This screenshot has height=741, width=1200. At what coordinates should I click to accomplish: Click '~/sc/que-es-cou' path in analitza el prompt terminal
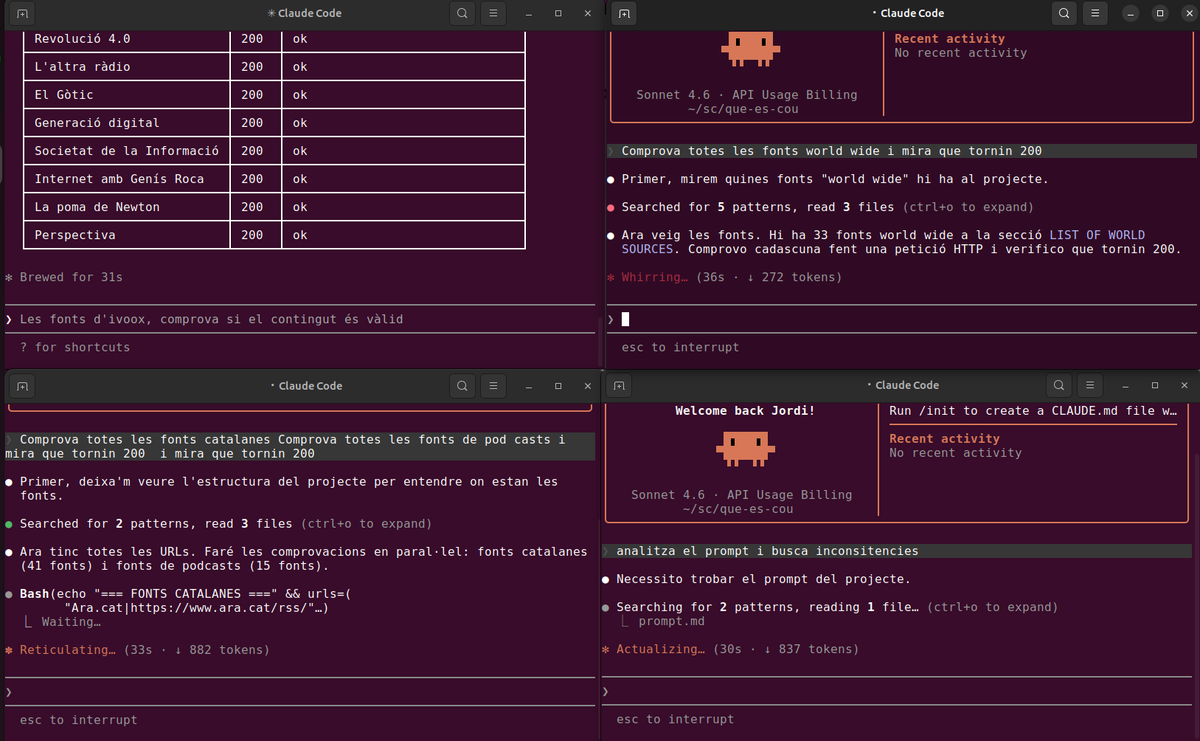[x=738, y=509]
